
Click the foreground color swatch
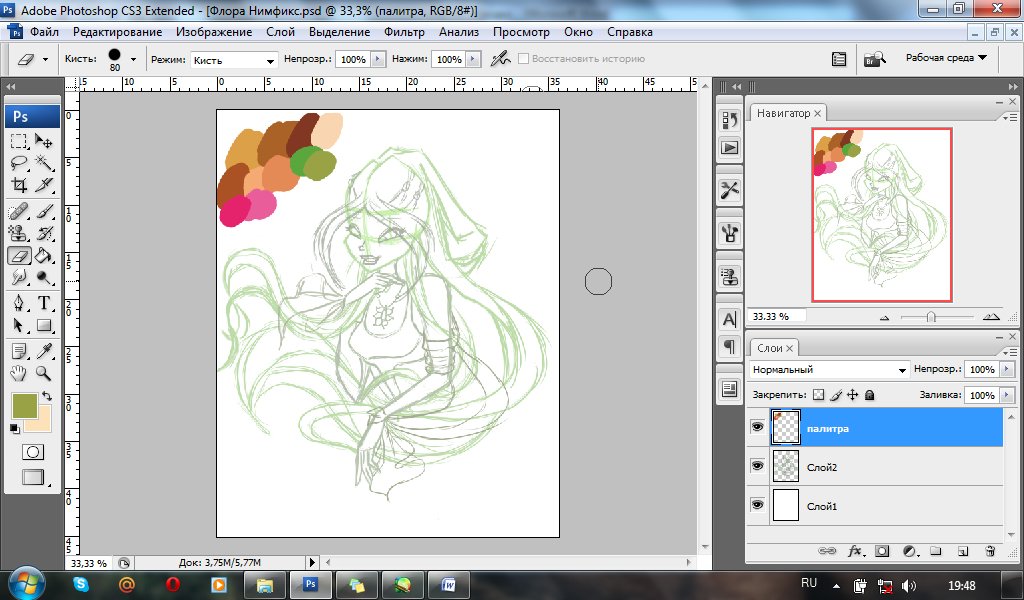[24, 405]
